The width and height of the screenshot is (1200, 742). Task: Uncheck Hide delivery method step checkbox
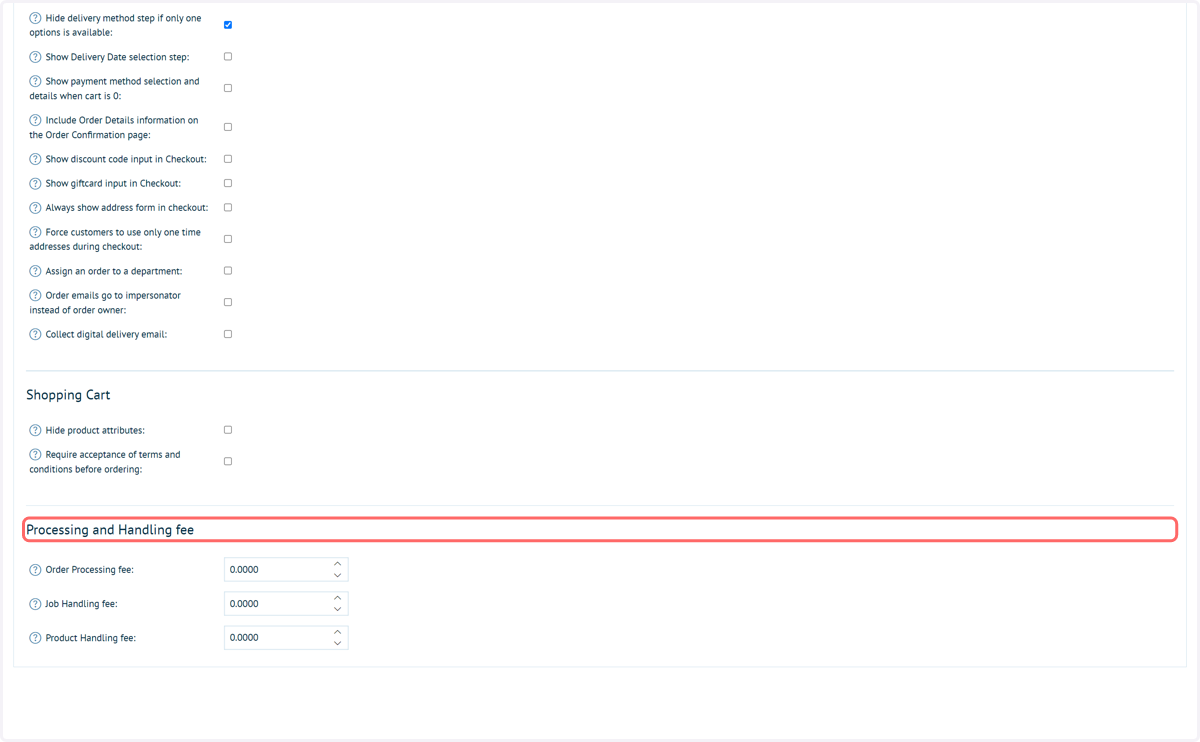pos(228,25)
